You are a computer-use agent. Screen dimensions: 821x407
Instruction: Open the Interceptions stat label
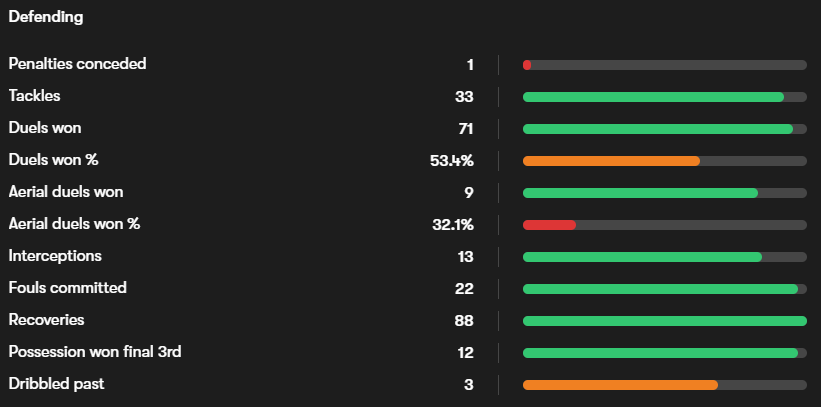pyautogui.click(x=55, y=256)
